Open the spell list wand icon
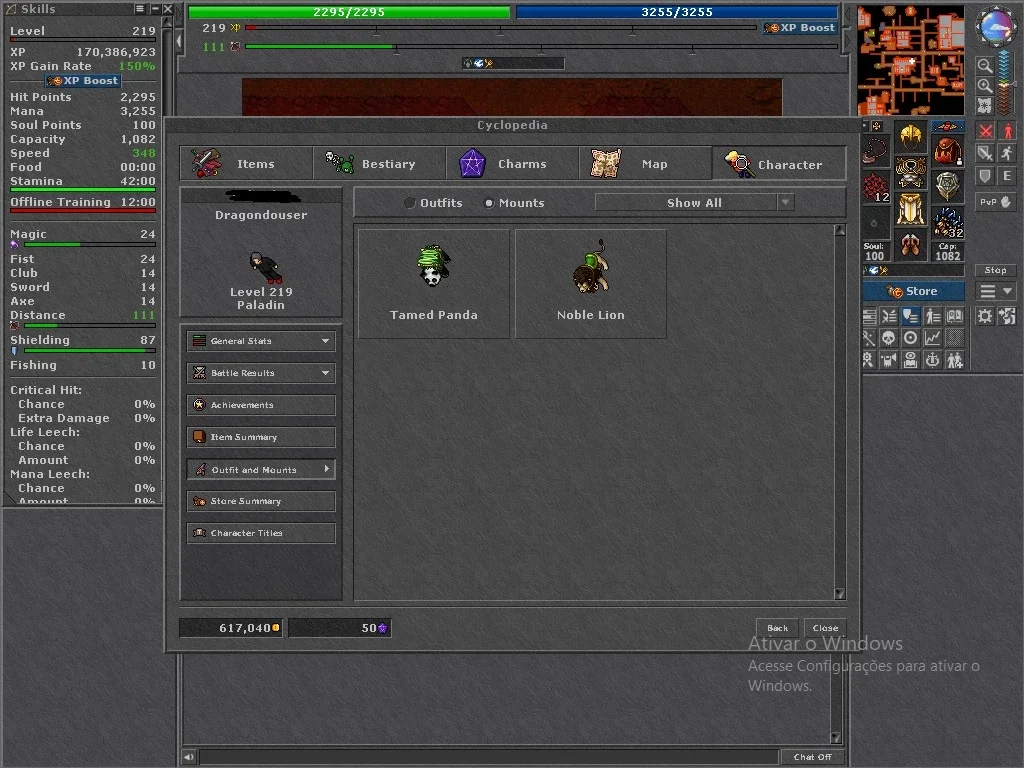 pos(869,338)
